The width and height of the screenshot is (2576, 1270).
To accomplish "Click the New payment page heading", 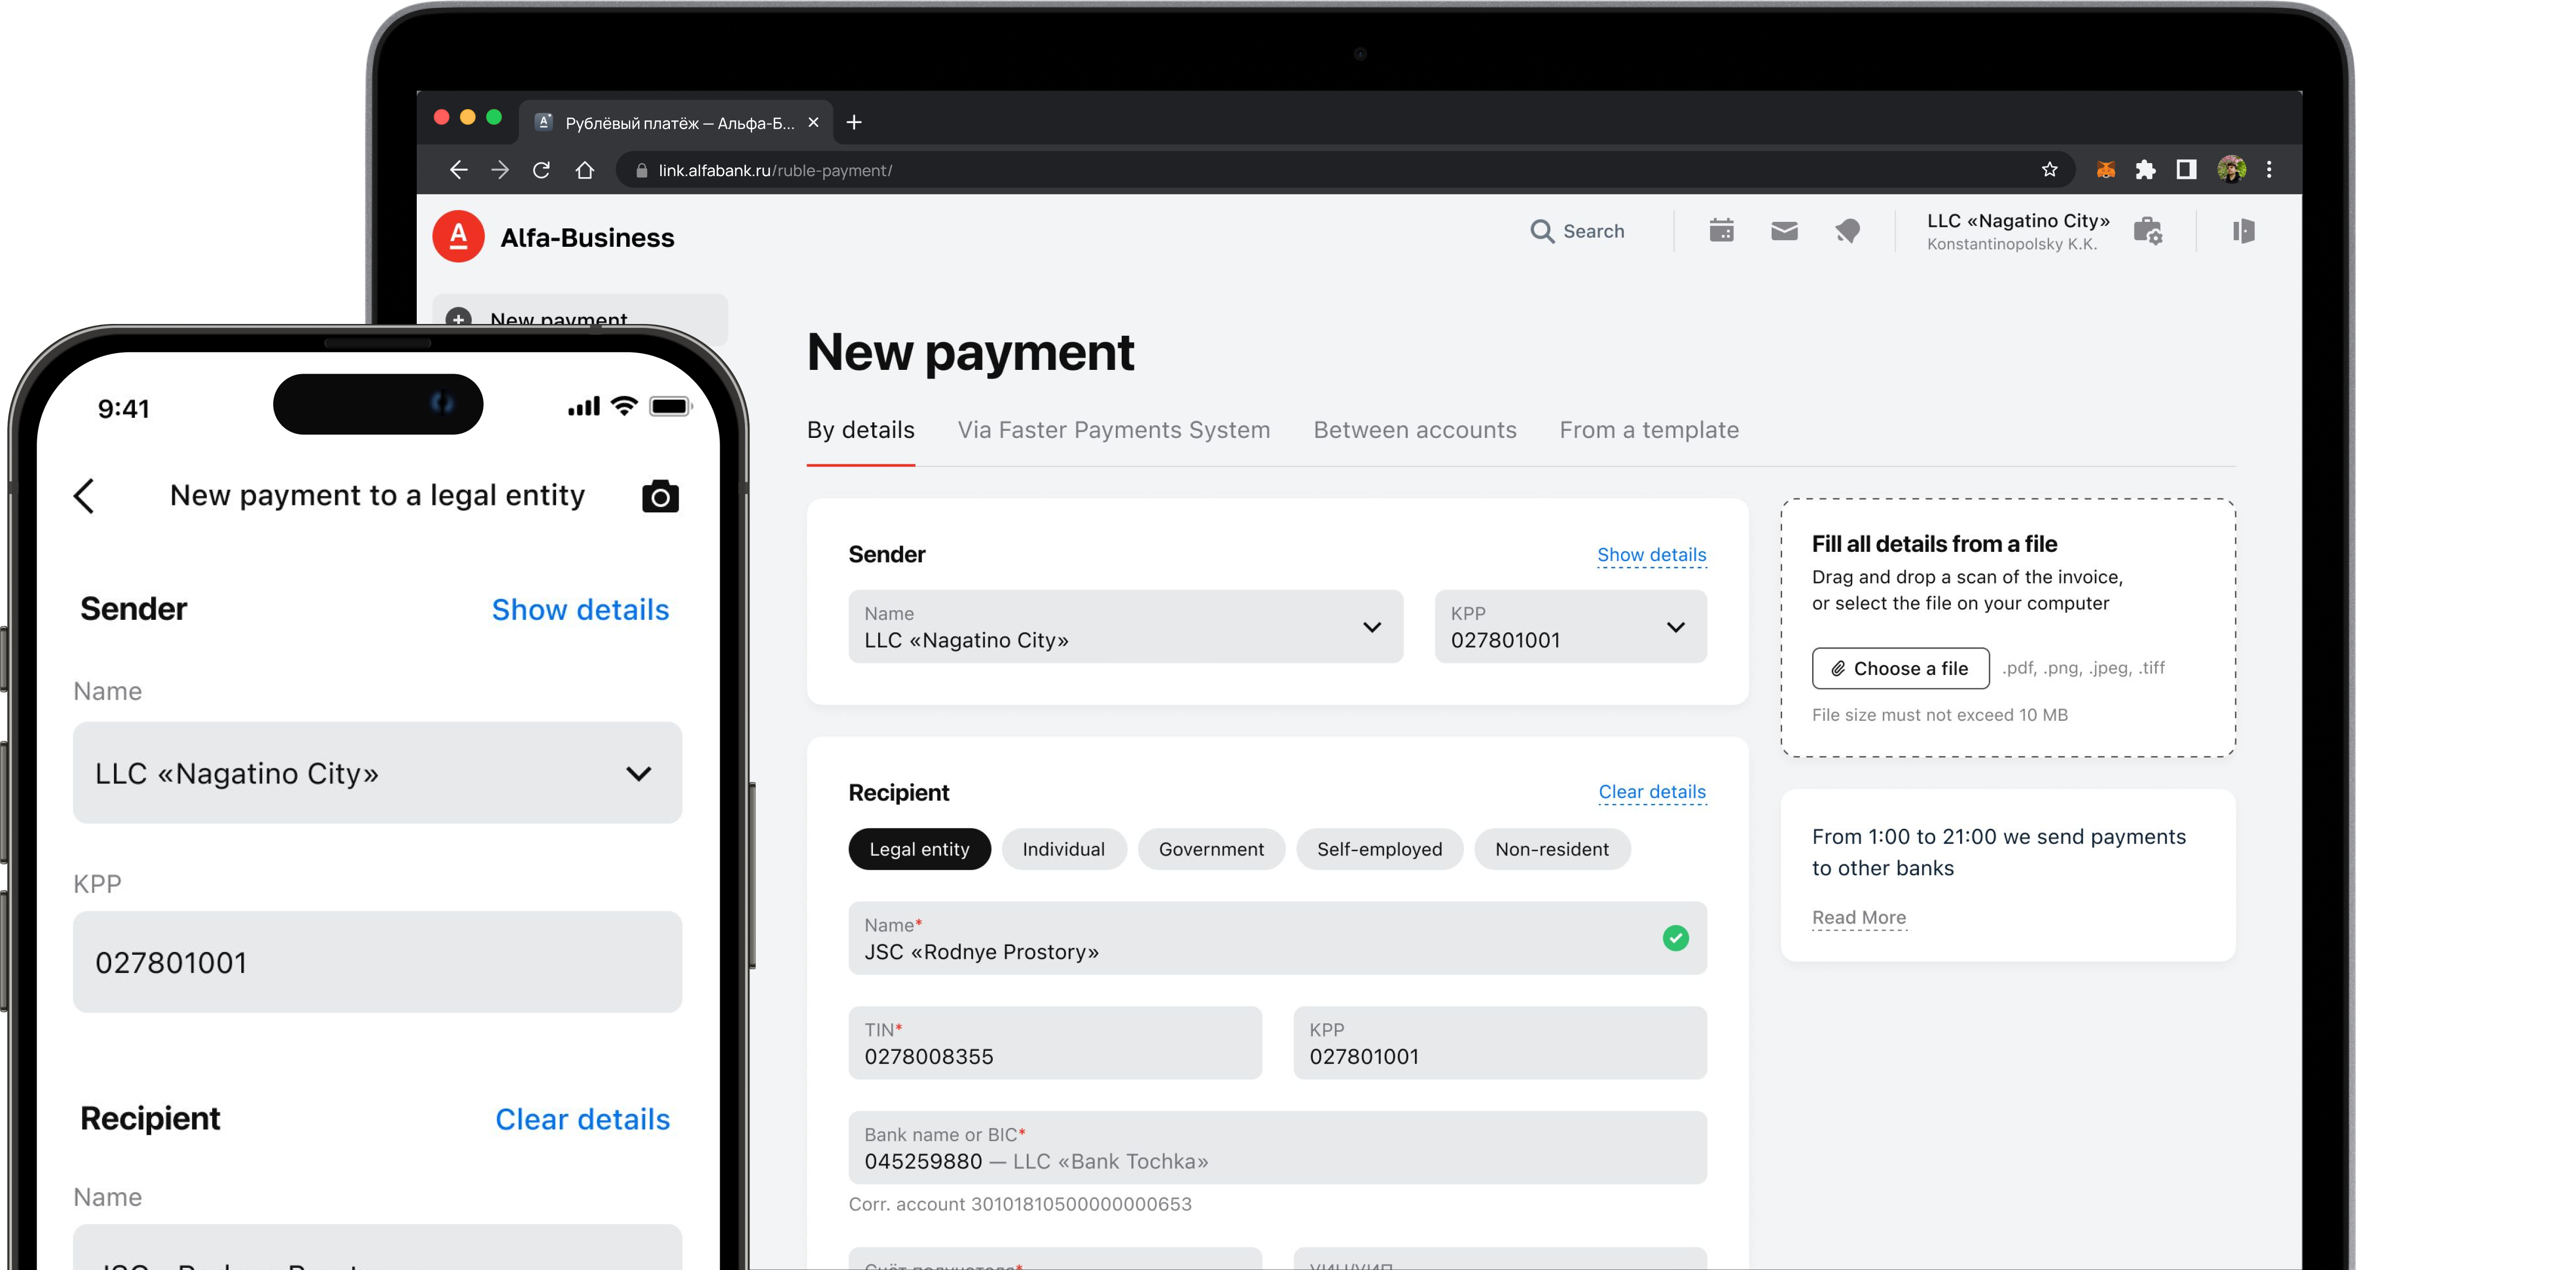I will coord(970,352).
